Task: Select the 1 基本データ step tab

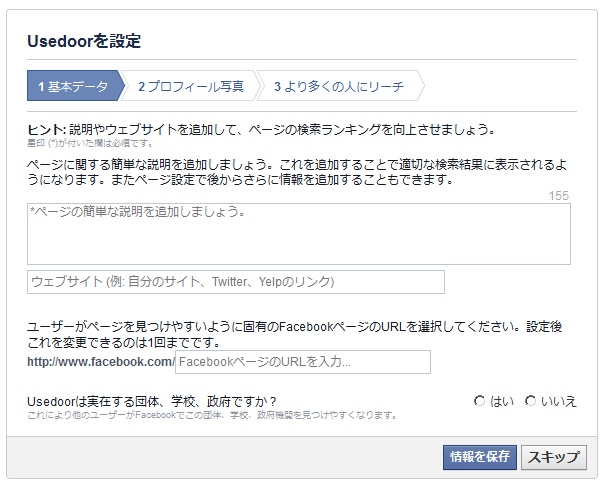Action: [x=76, y=86]
